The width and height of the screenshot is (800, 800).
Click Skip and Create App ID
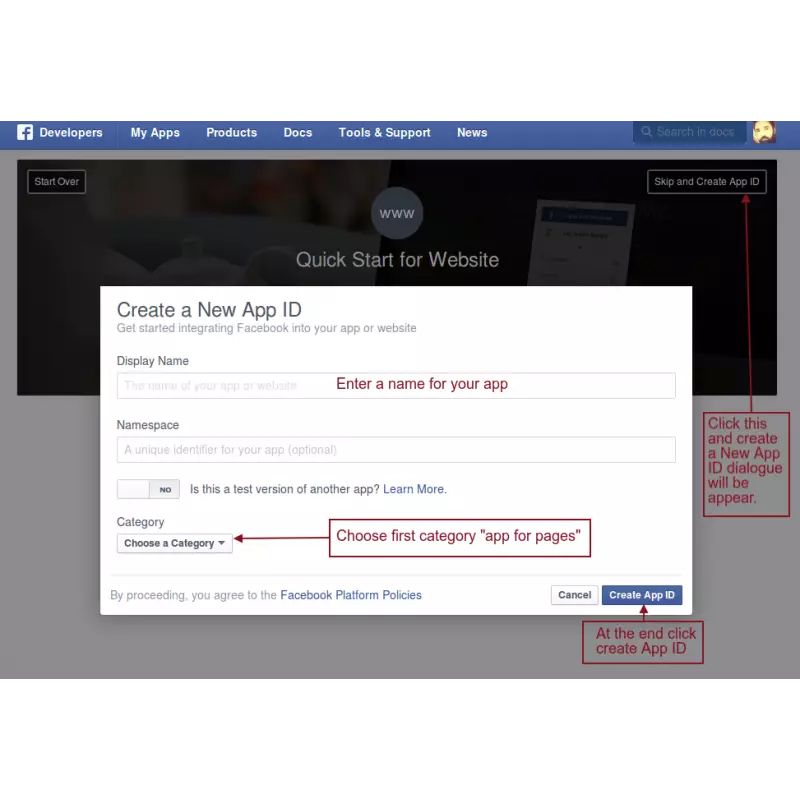click(x=707, y=182)
